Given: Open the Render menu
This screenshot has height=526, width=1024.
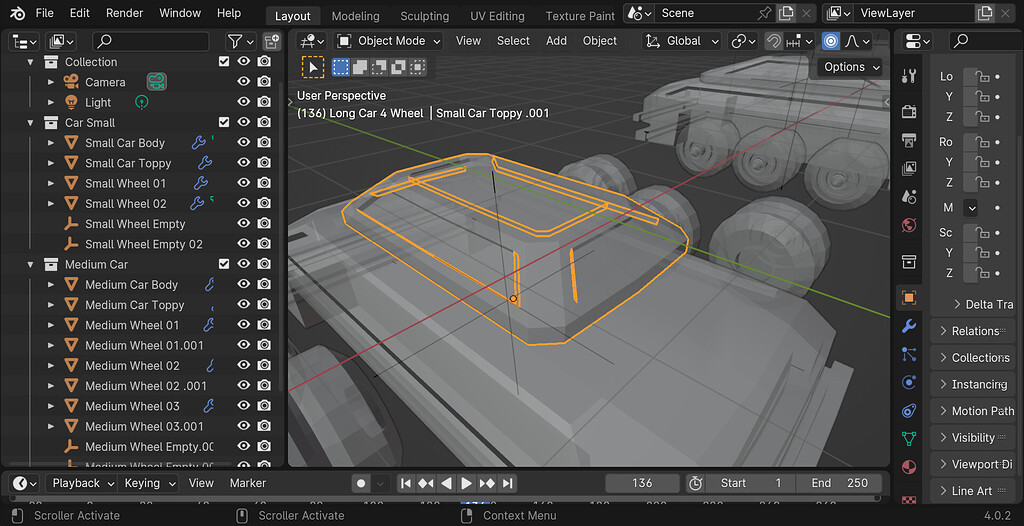Looking at the screenshot, I should 125,13.
